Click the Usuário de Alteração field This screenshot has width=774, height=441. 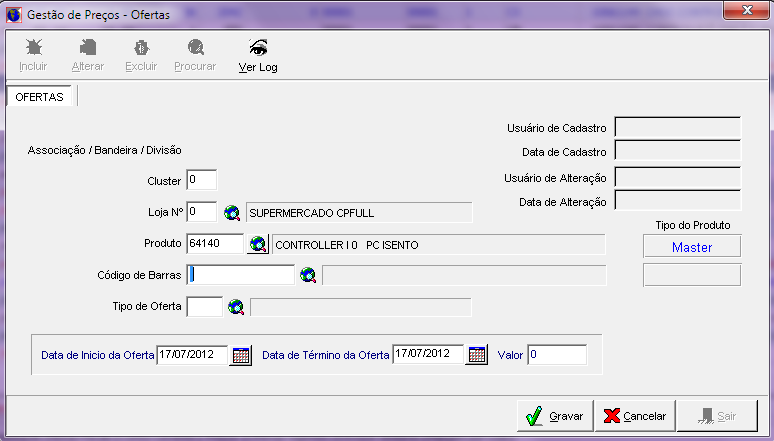coord(678,177)
